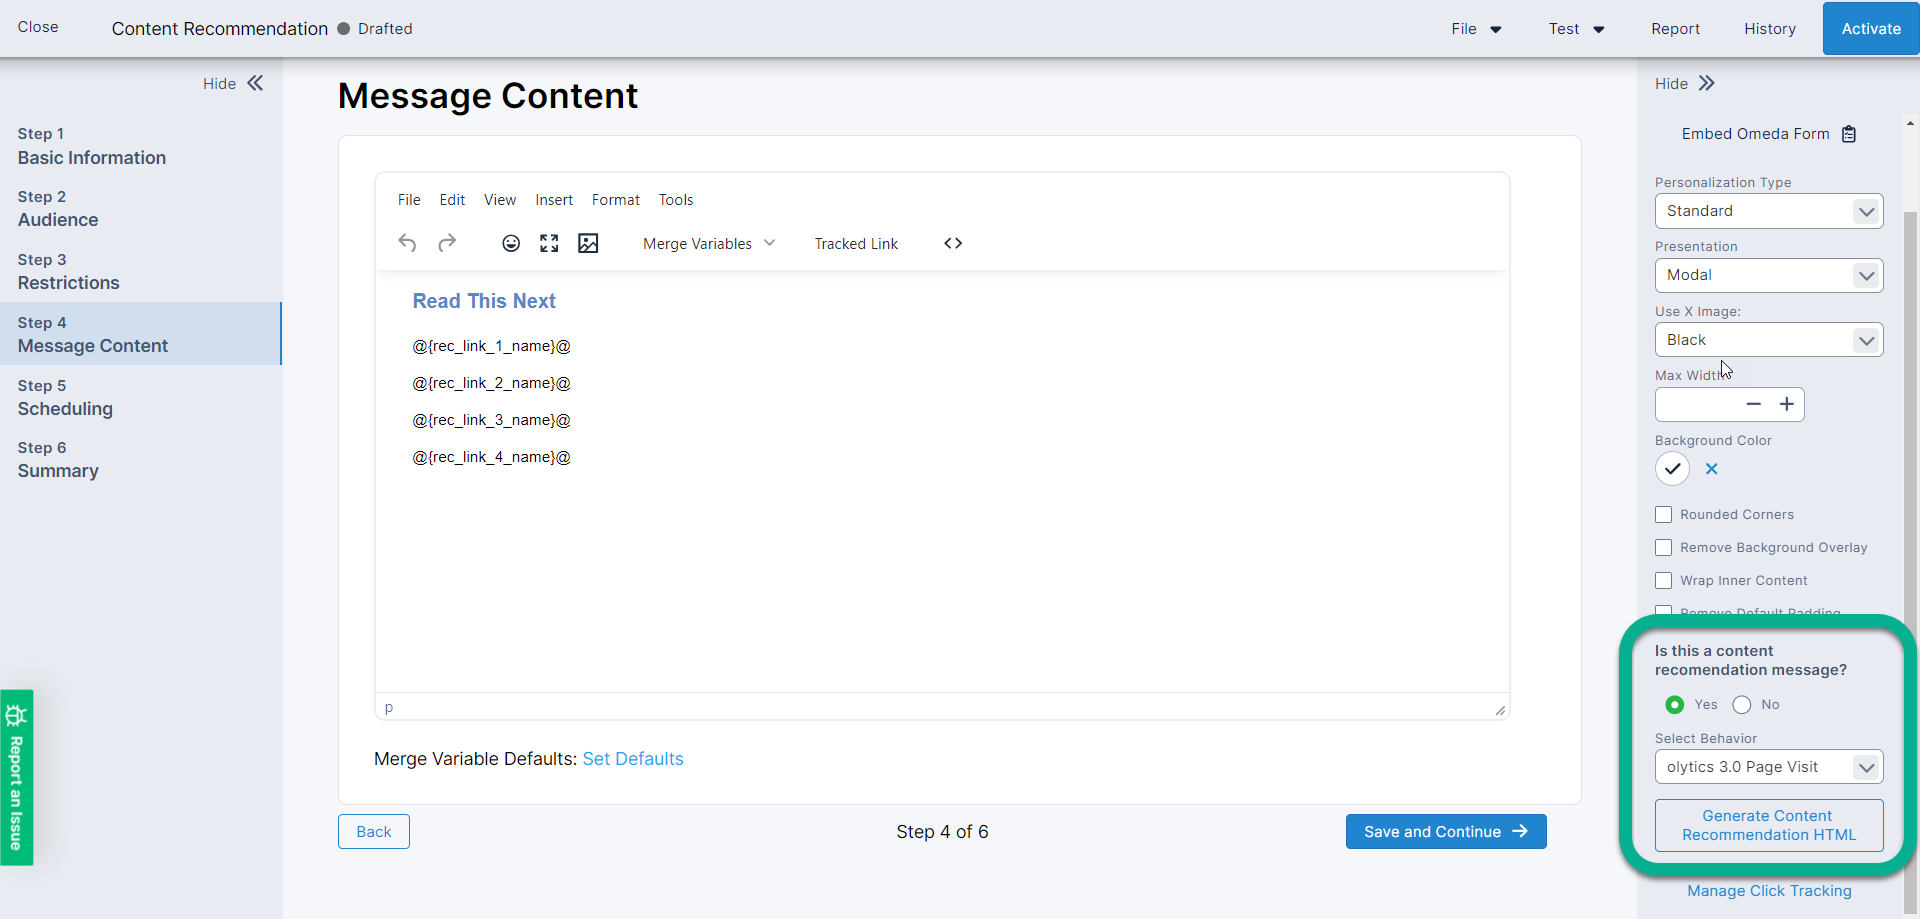Clear background color with the X icon
The height and width of the screenshot is (919, 1920).
point(1712,469)
